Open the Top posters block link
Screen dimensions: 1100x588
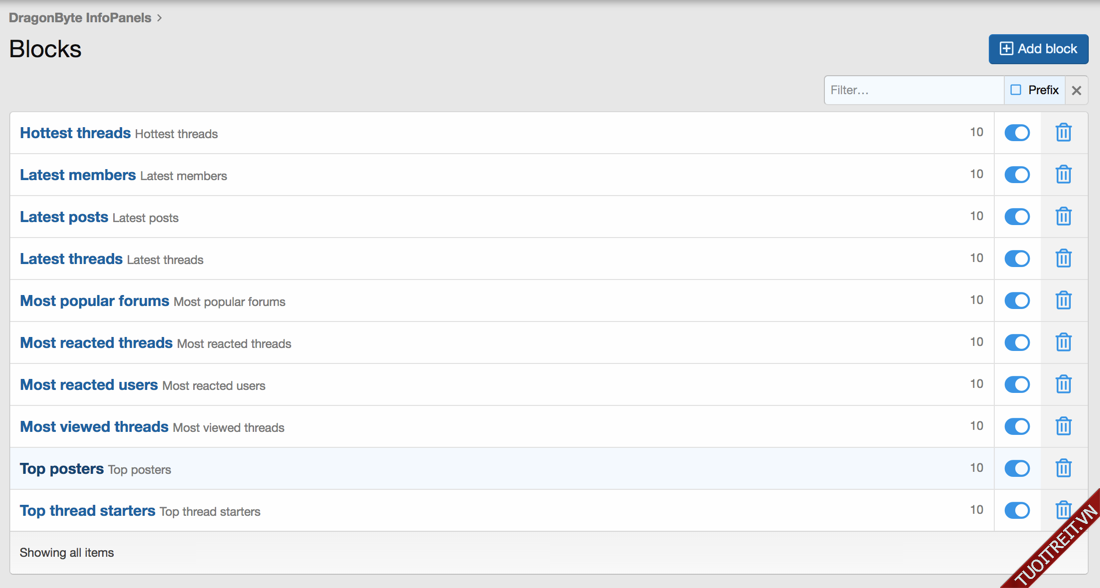click(x=62, y=469)
